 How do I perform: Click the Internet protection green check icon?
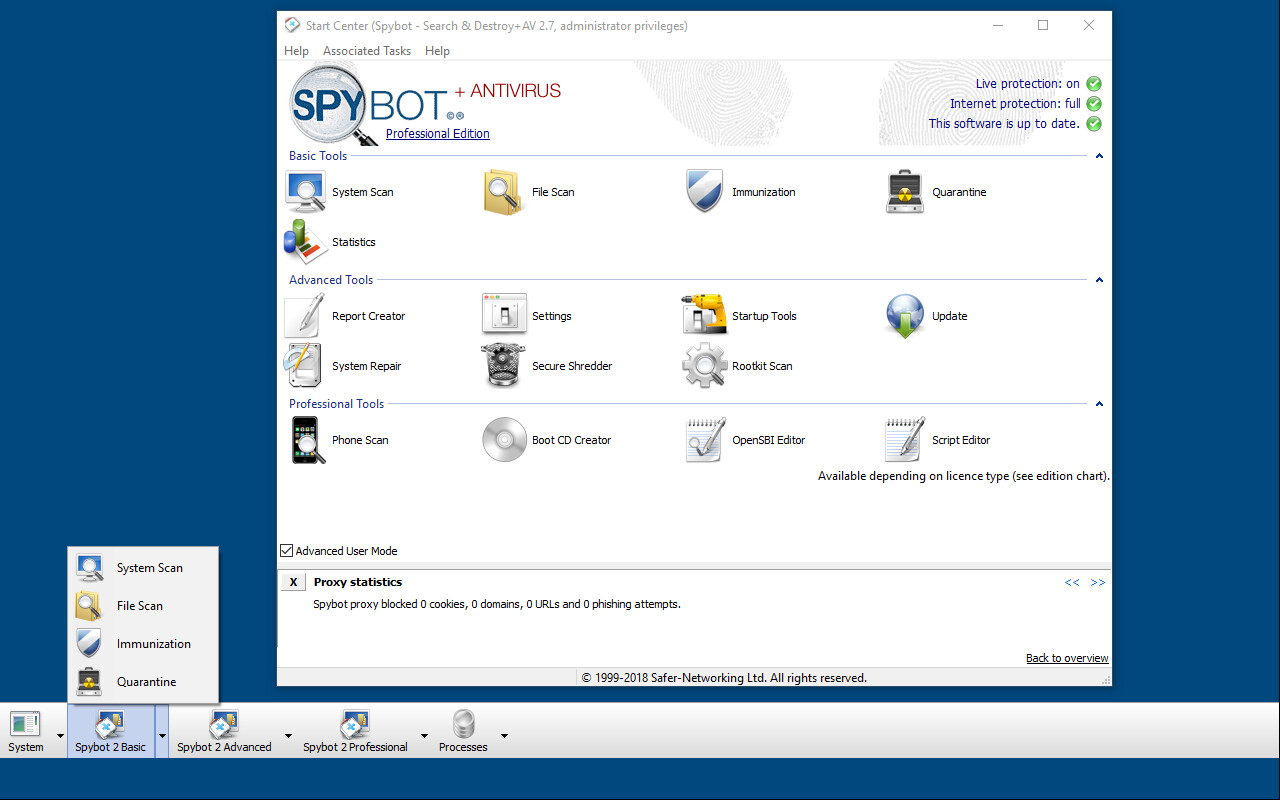(x=1094, y=104)
